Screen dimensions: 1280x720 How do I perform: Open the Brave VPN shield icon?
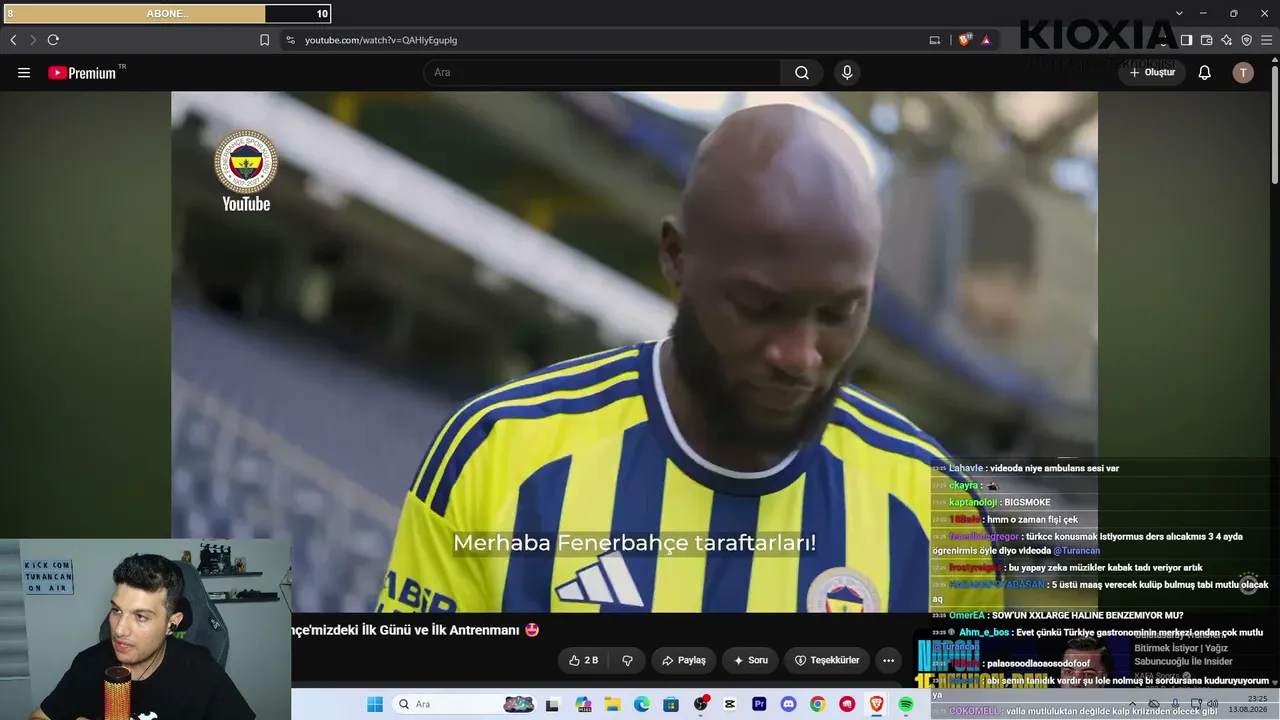[1246, 40]
